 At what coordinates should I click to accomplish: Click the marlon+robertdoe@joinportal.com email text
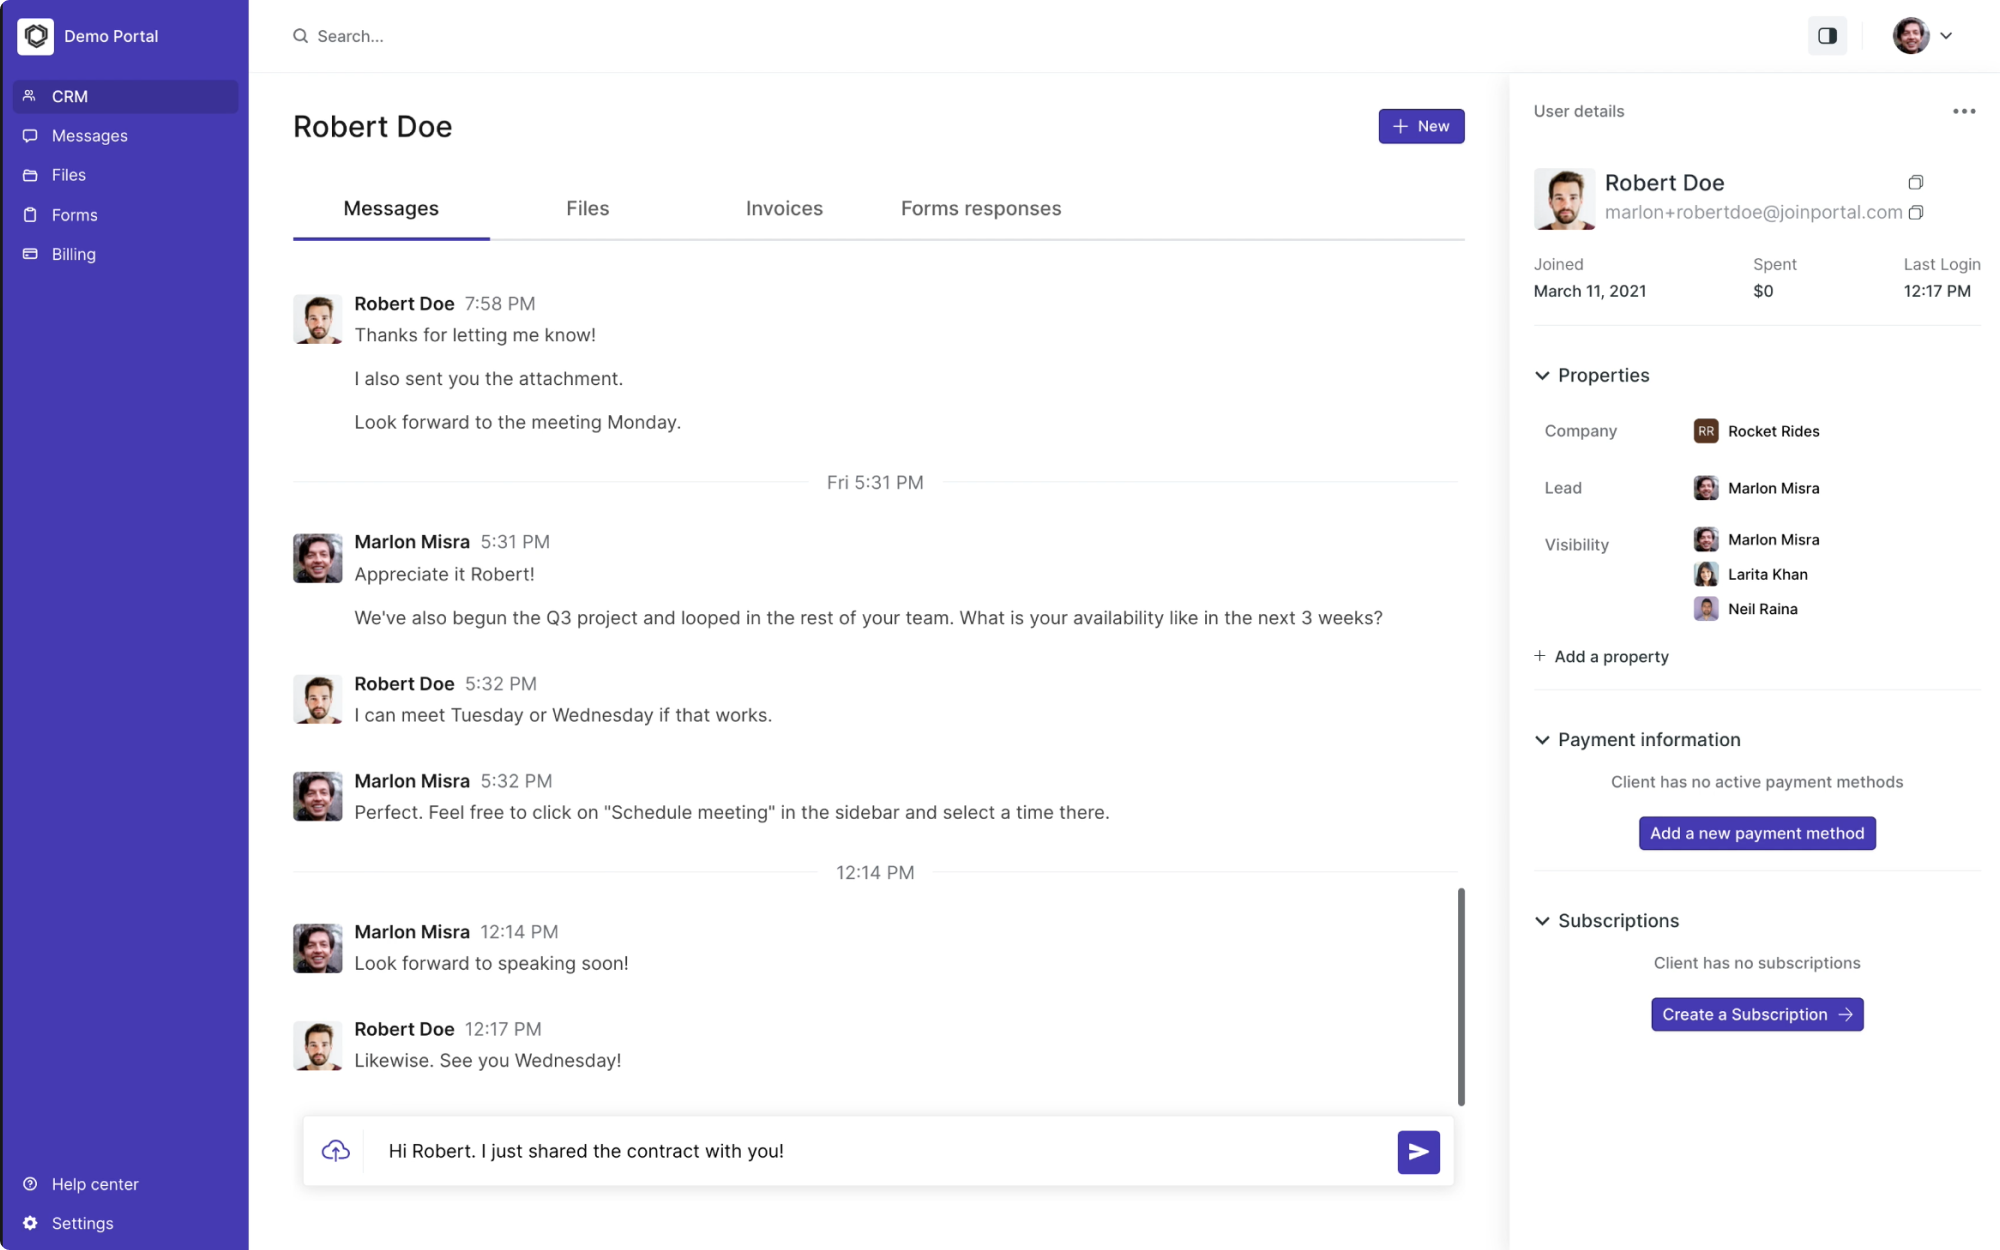[1753, 212]
